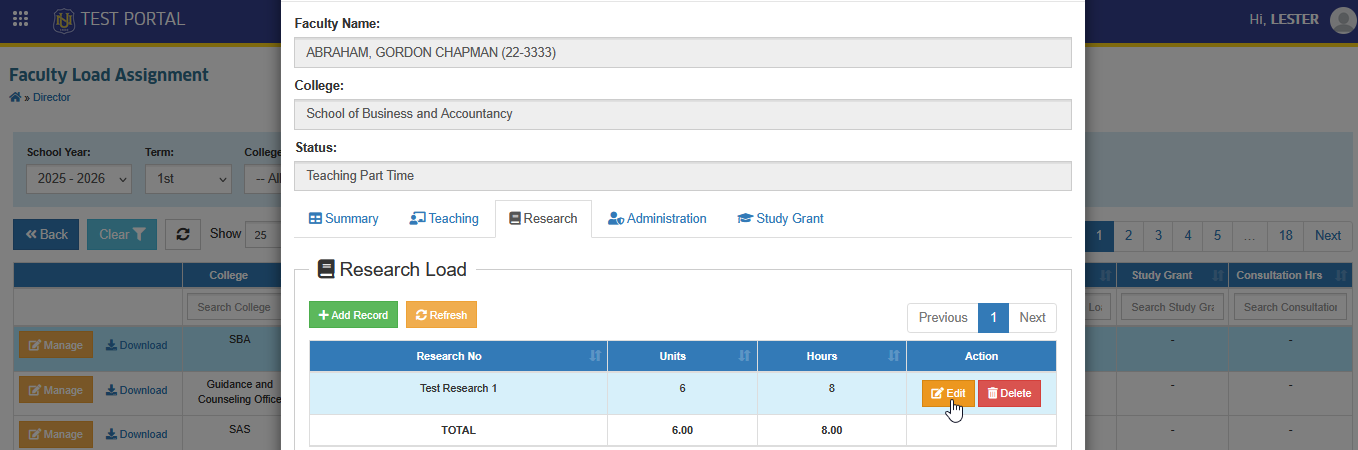The image size is (1358, 450).
Task: Switch to the Administration tab
Action: [x=657, y=218]
